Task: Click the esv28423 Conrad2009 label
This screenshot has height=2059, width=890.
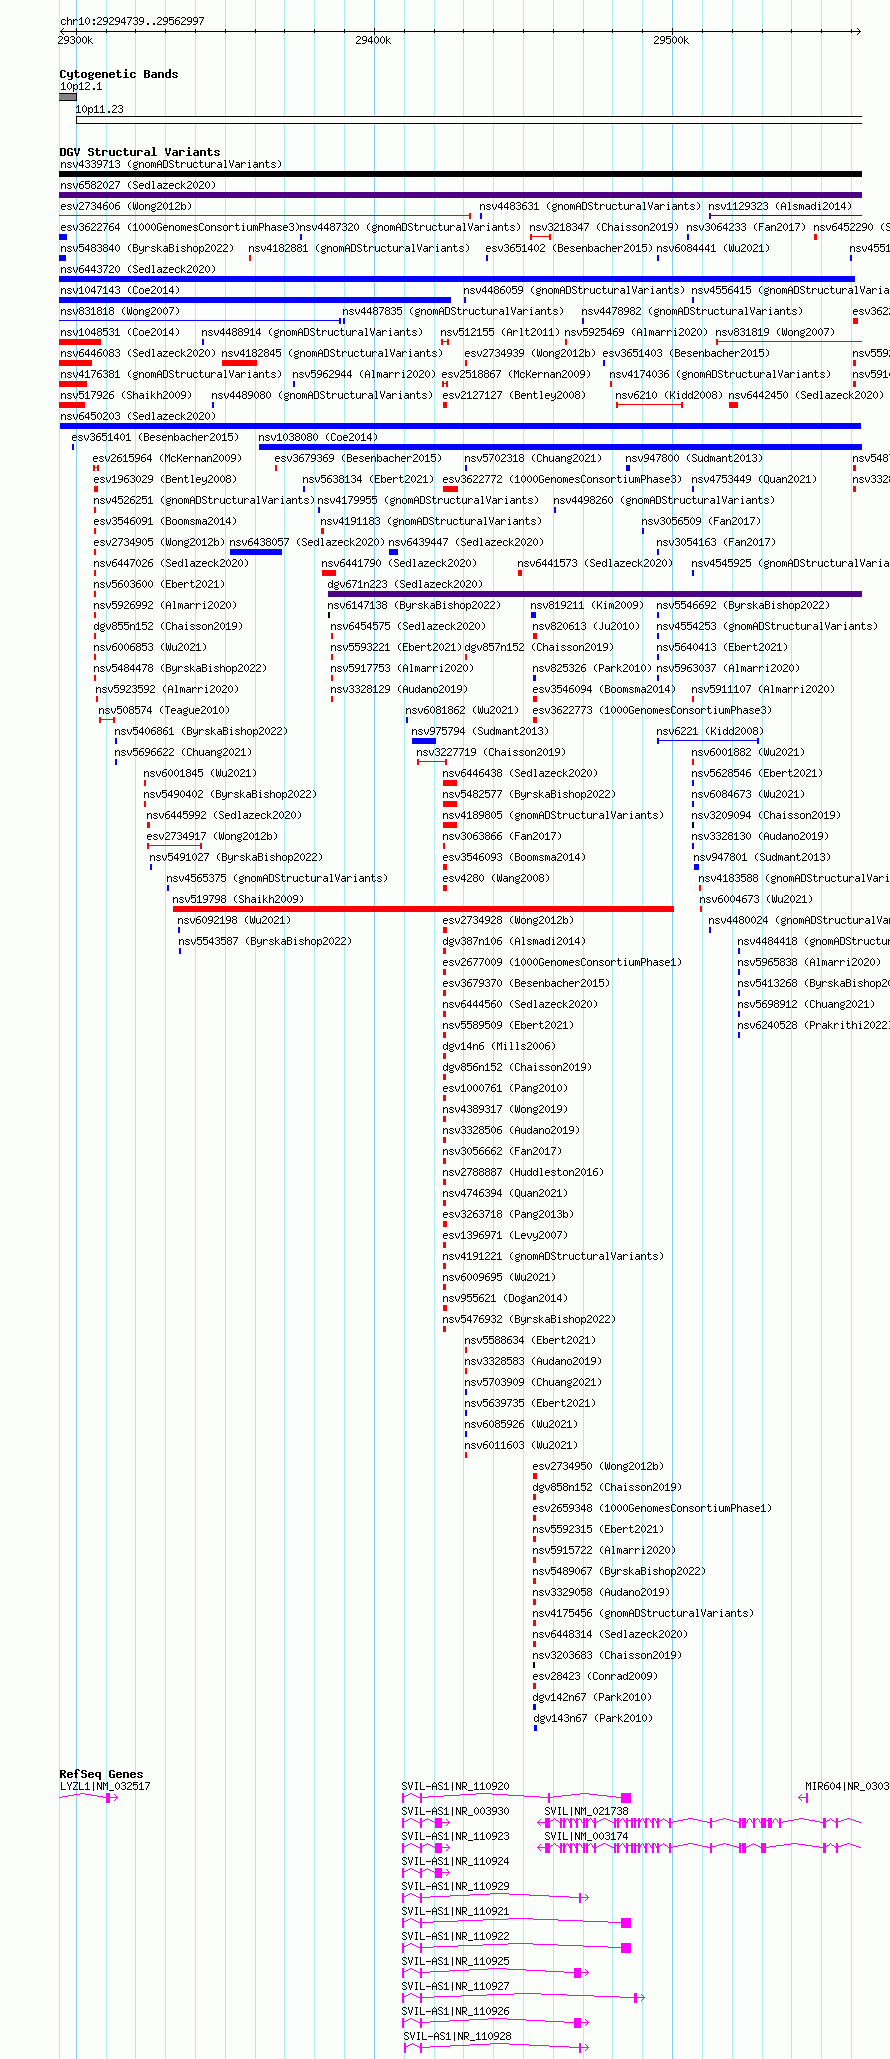Action: pos(595,1676)
